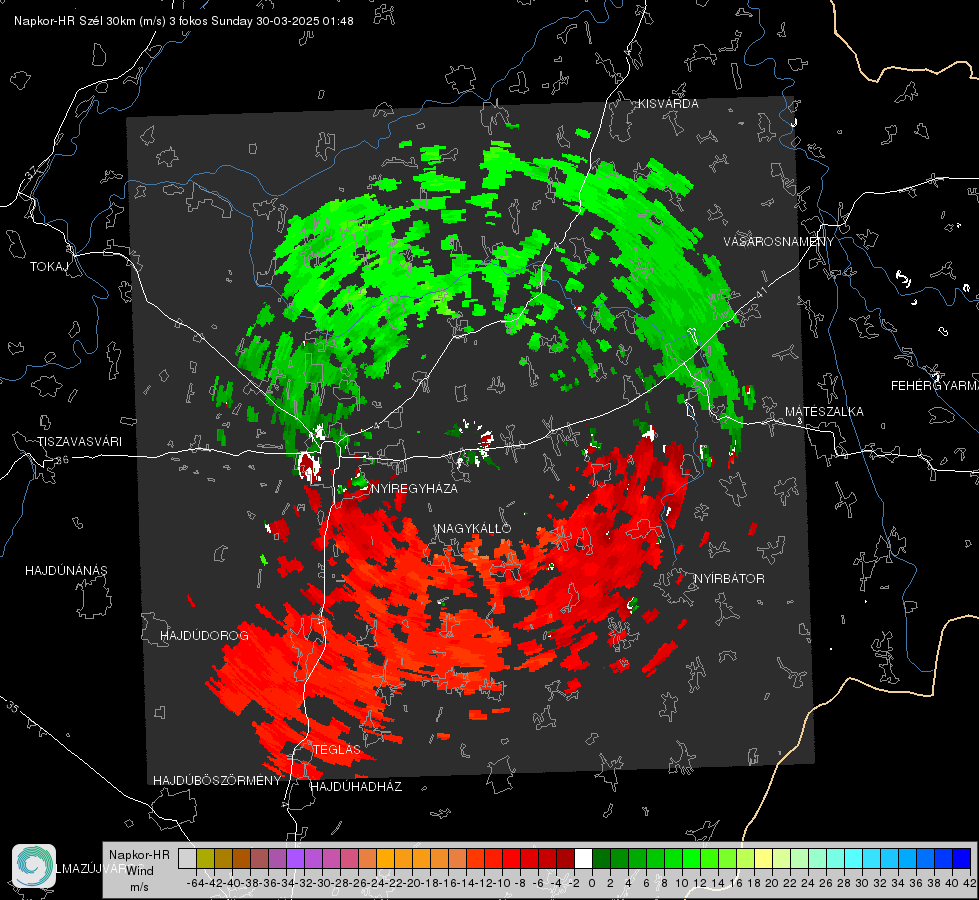The image size is (979, 900).
Task: Click the road number 36 near Tiszavasvári
Action: (62, 460)
